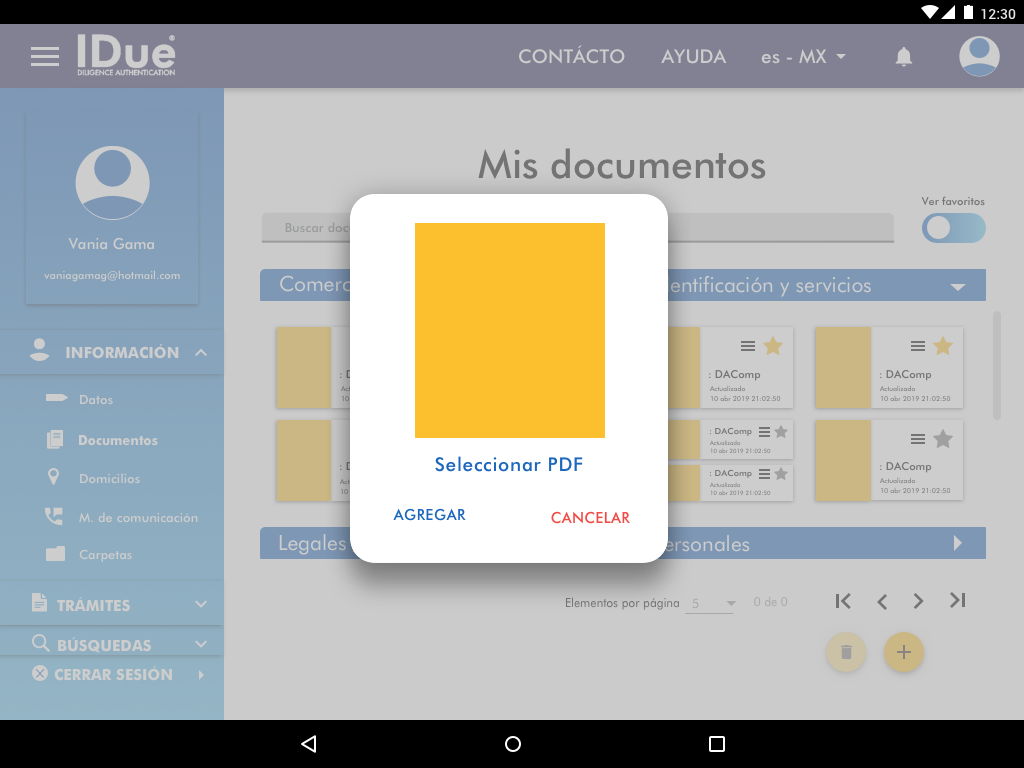Screen dimensions: 1024x768
Task: Toggle favorite star on second-row right card
Action: pyautogui.click(x=942, y=438)
